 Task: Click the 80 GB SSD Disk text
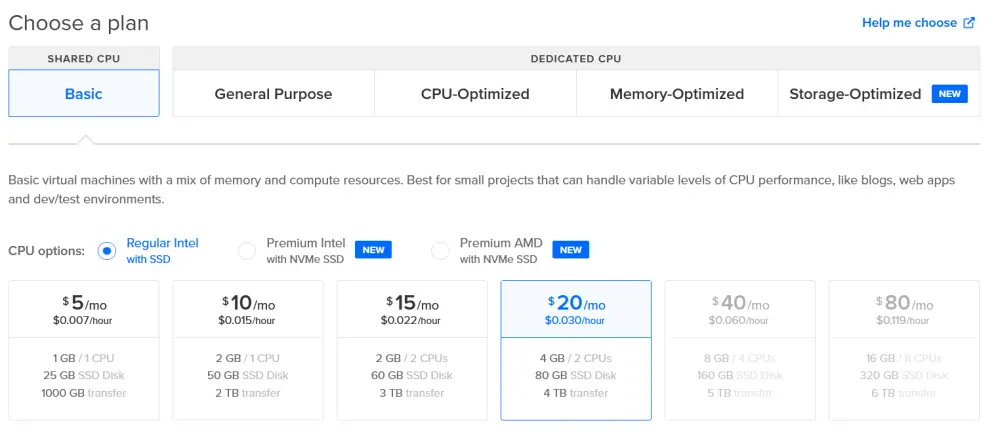tap(576, 375)
